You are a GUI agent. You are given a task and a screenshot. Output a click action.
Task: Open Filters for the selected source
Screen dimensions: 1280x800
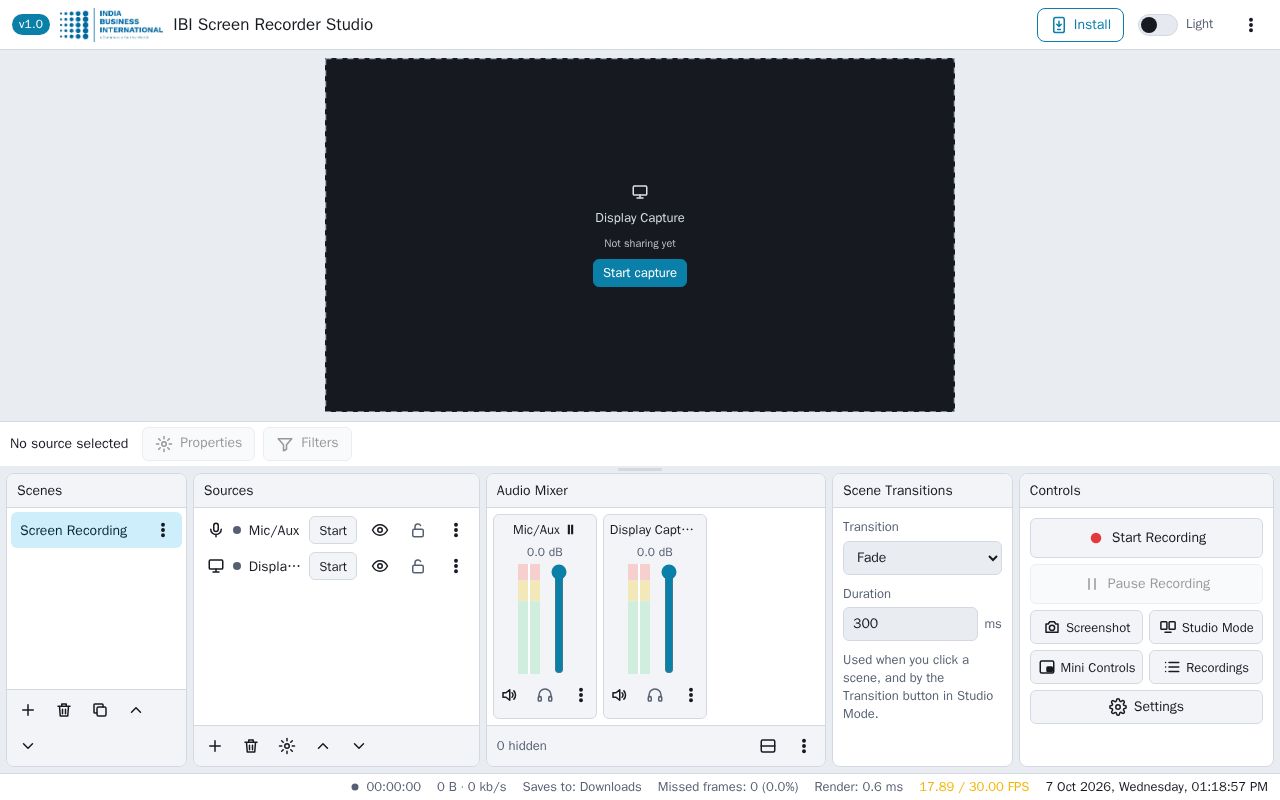(x=307, y=444)
